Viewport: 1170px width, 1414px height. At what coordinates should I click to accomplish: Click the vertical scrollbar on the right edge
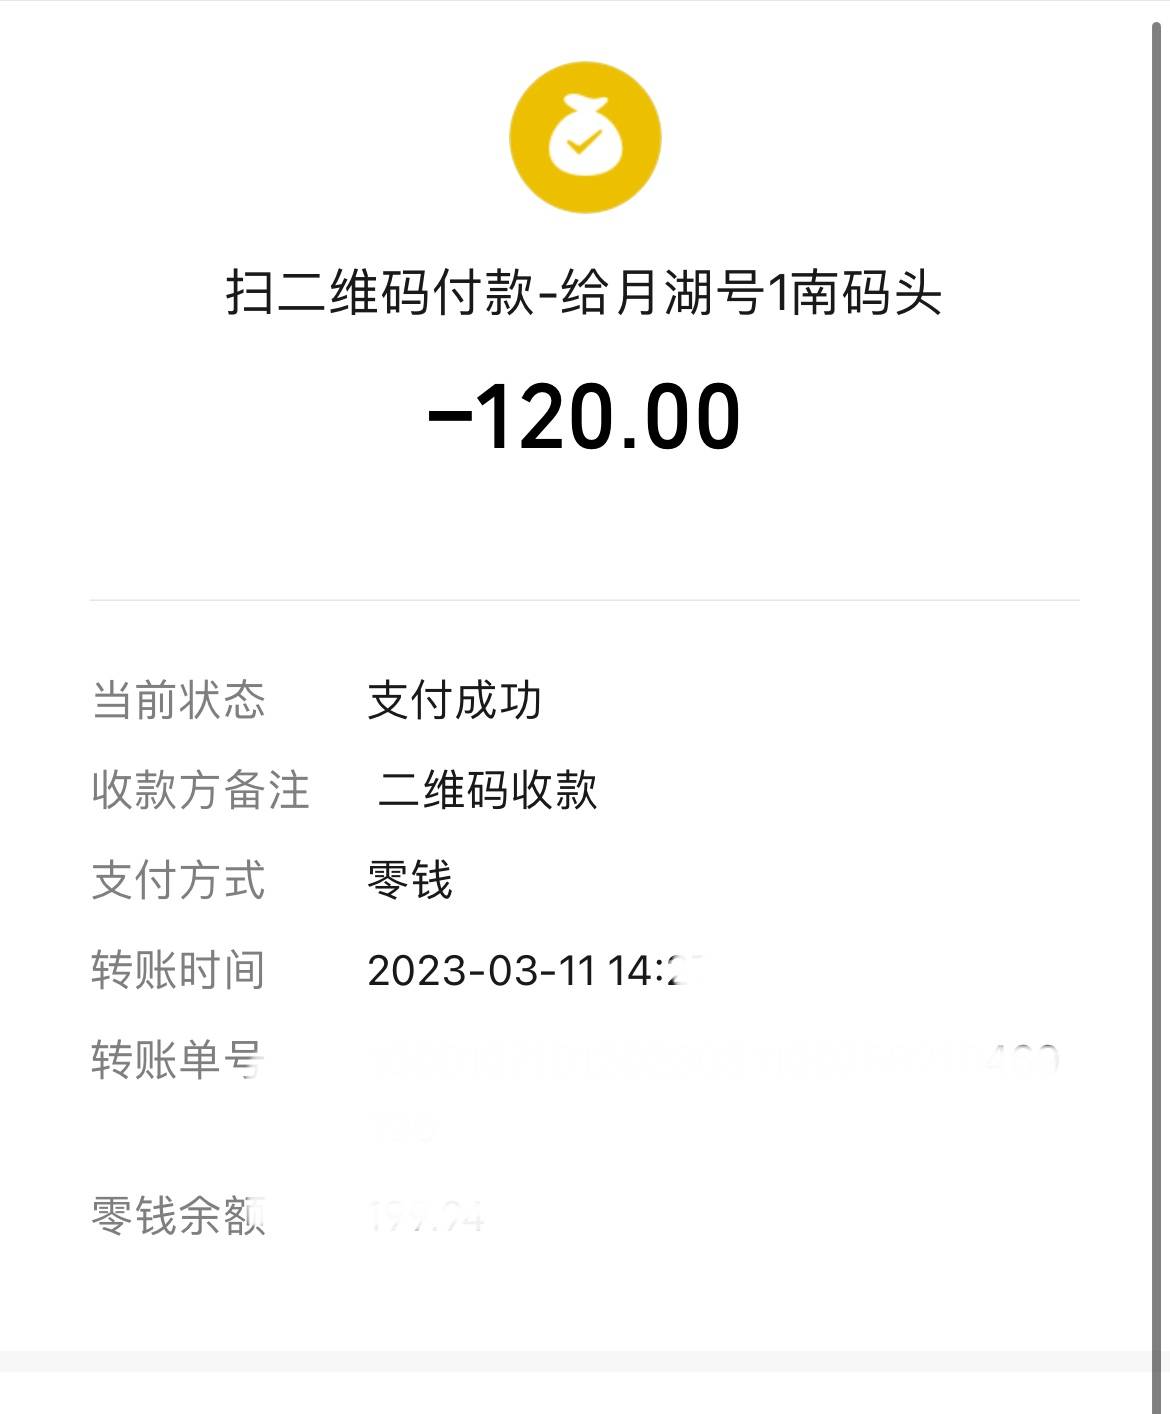click(1157, 680)
